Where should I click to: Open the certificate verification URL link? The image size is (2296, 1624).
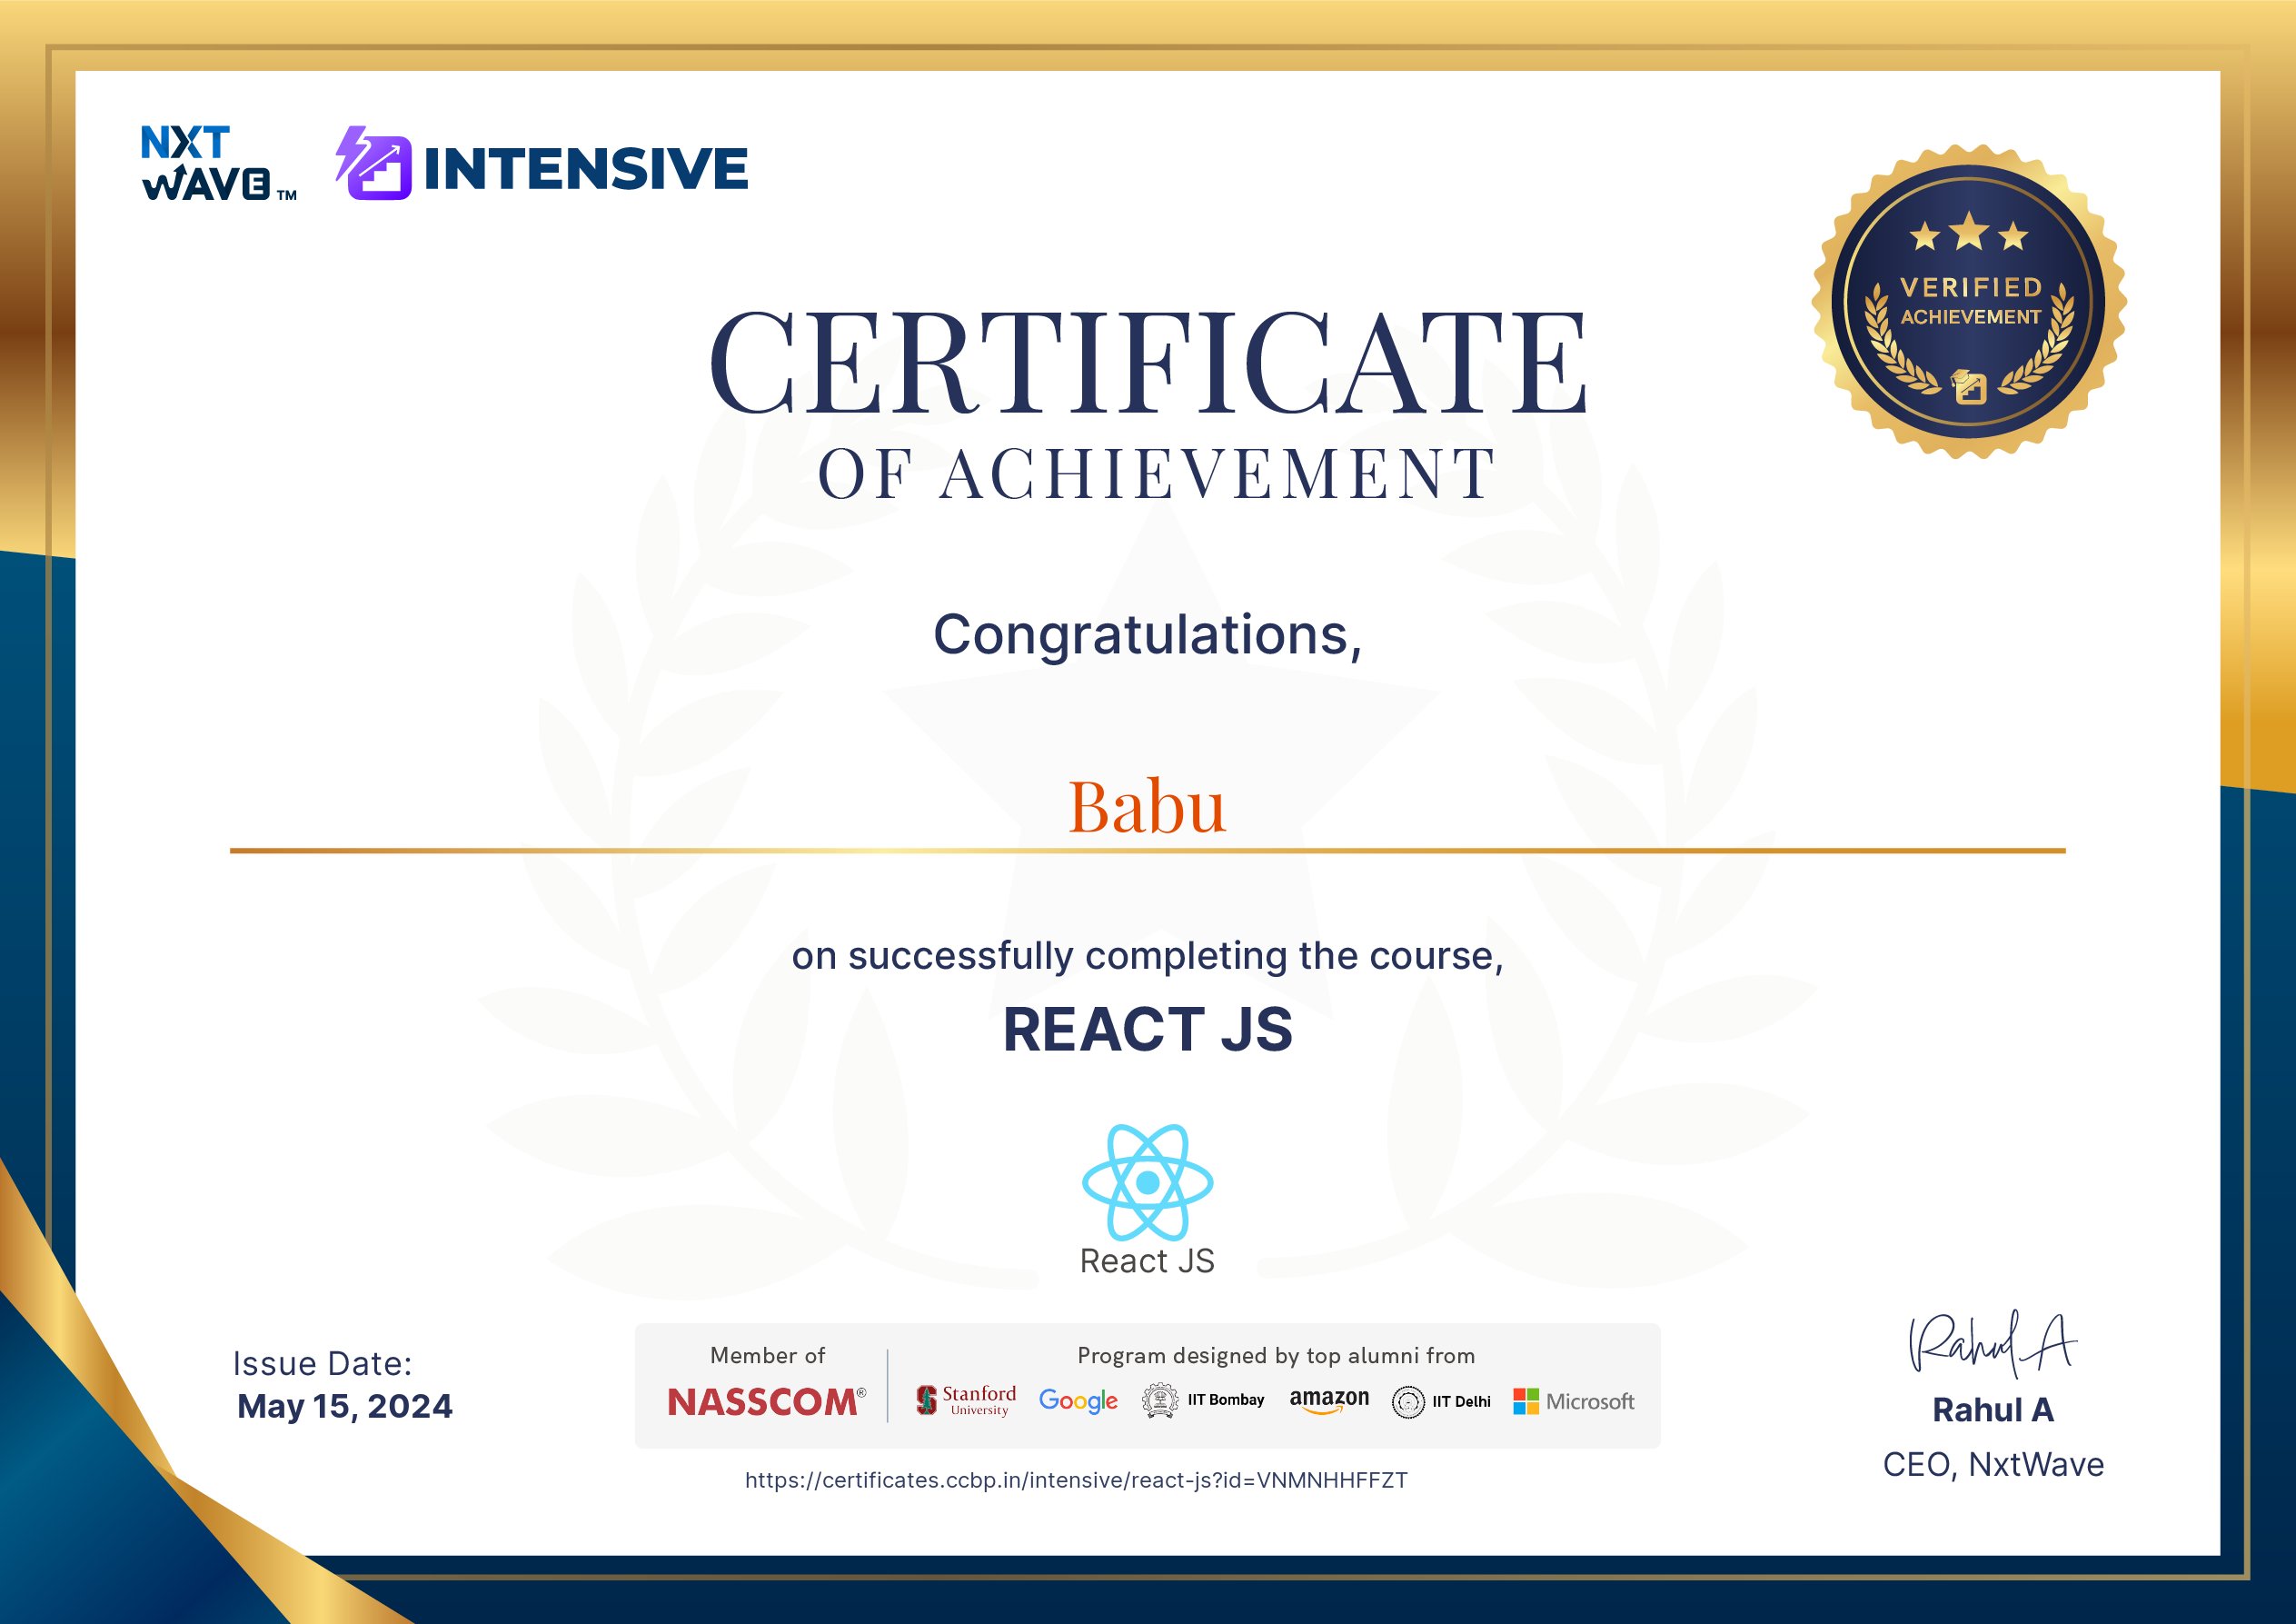[1076, 1480]
